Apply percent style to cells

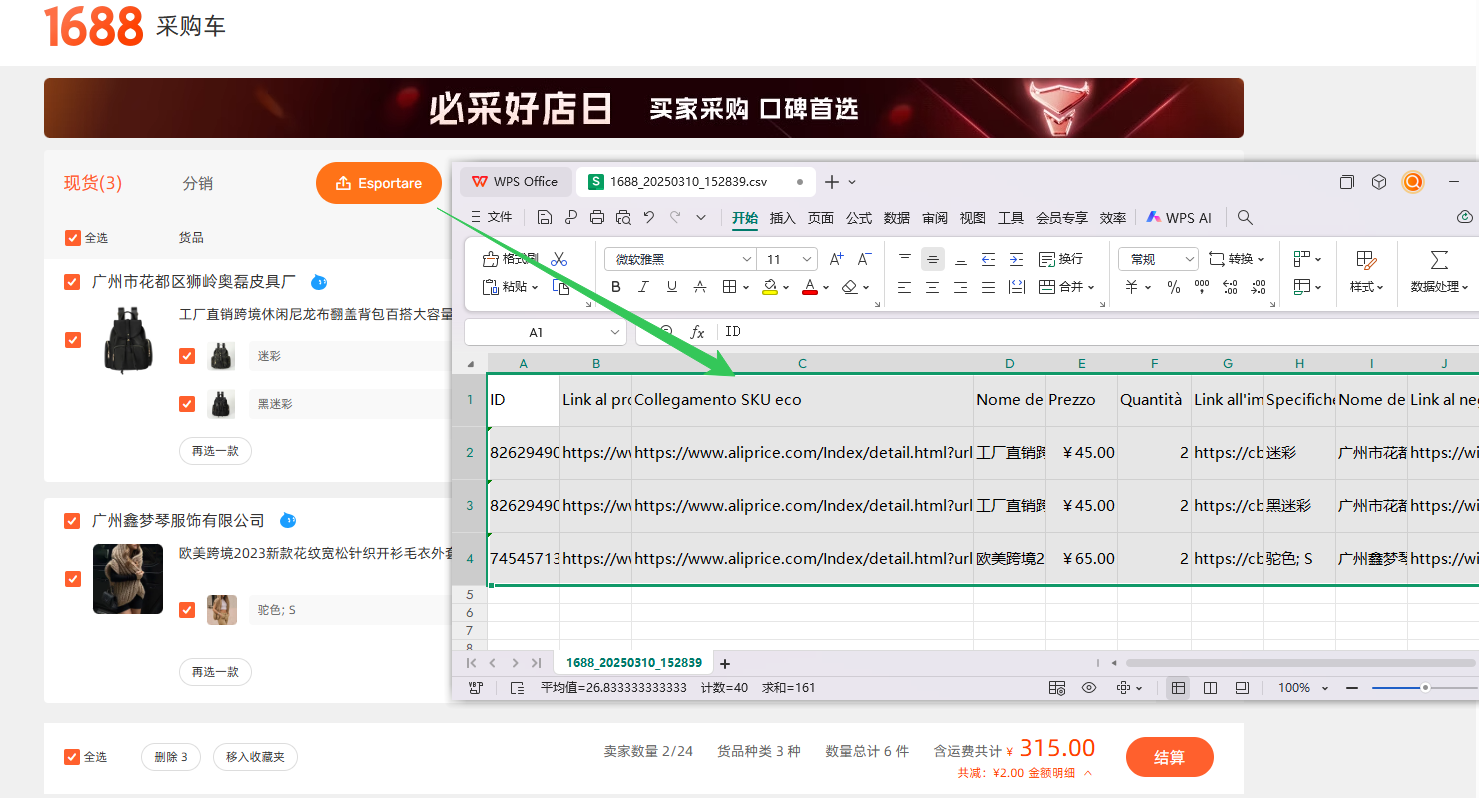(1174, 287)
